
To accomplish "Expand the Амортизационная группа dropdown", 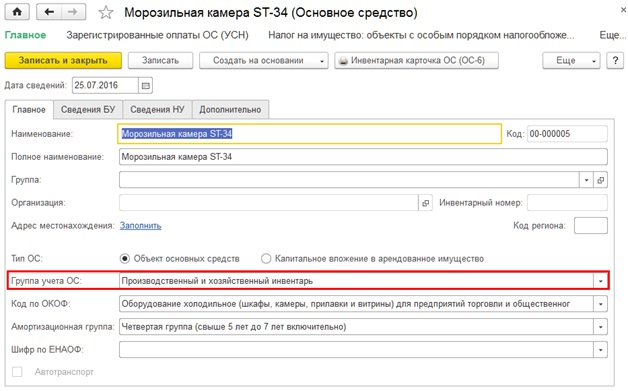I will (x=600, y=327).
